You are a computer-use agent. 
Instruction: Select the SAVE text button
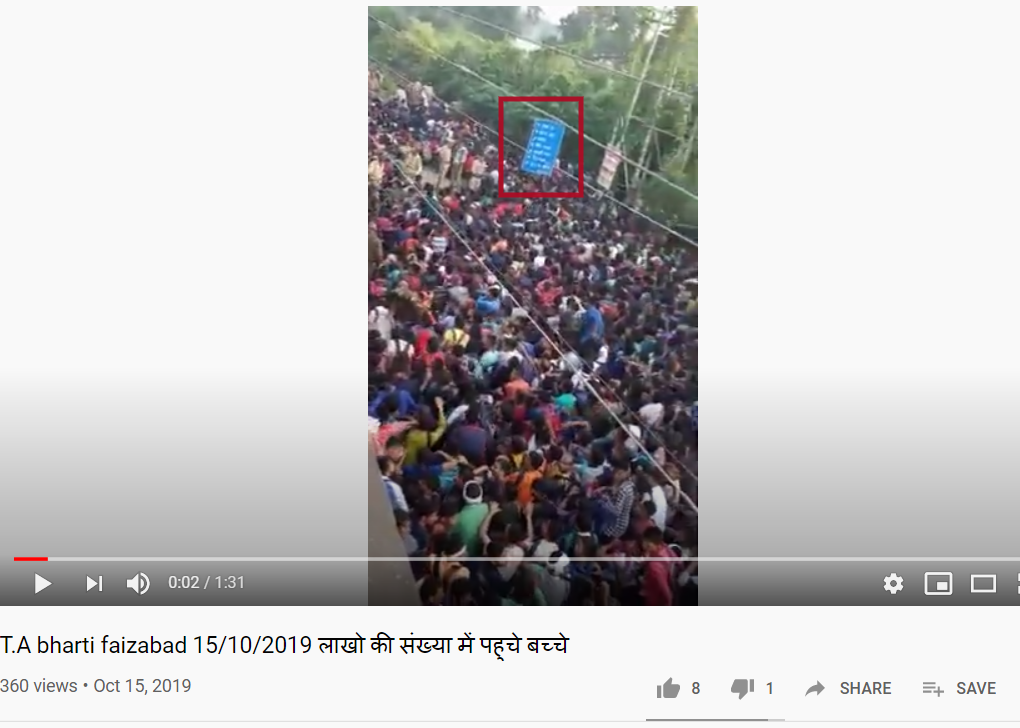pos(976,688)
